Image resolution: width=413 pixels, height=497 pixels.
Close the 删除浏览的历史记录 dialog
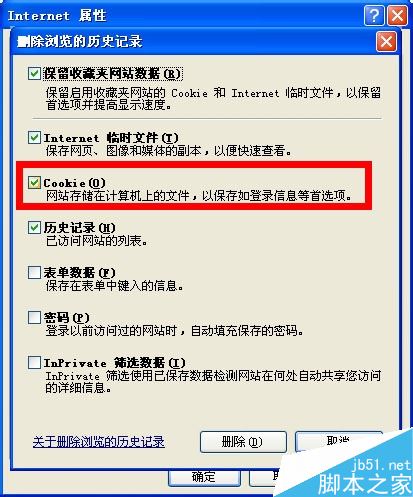pyautogui.click(x=386, y=42)
